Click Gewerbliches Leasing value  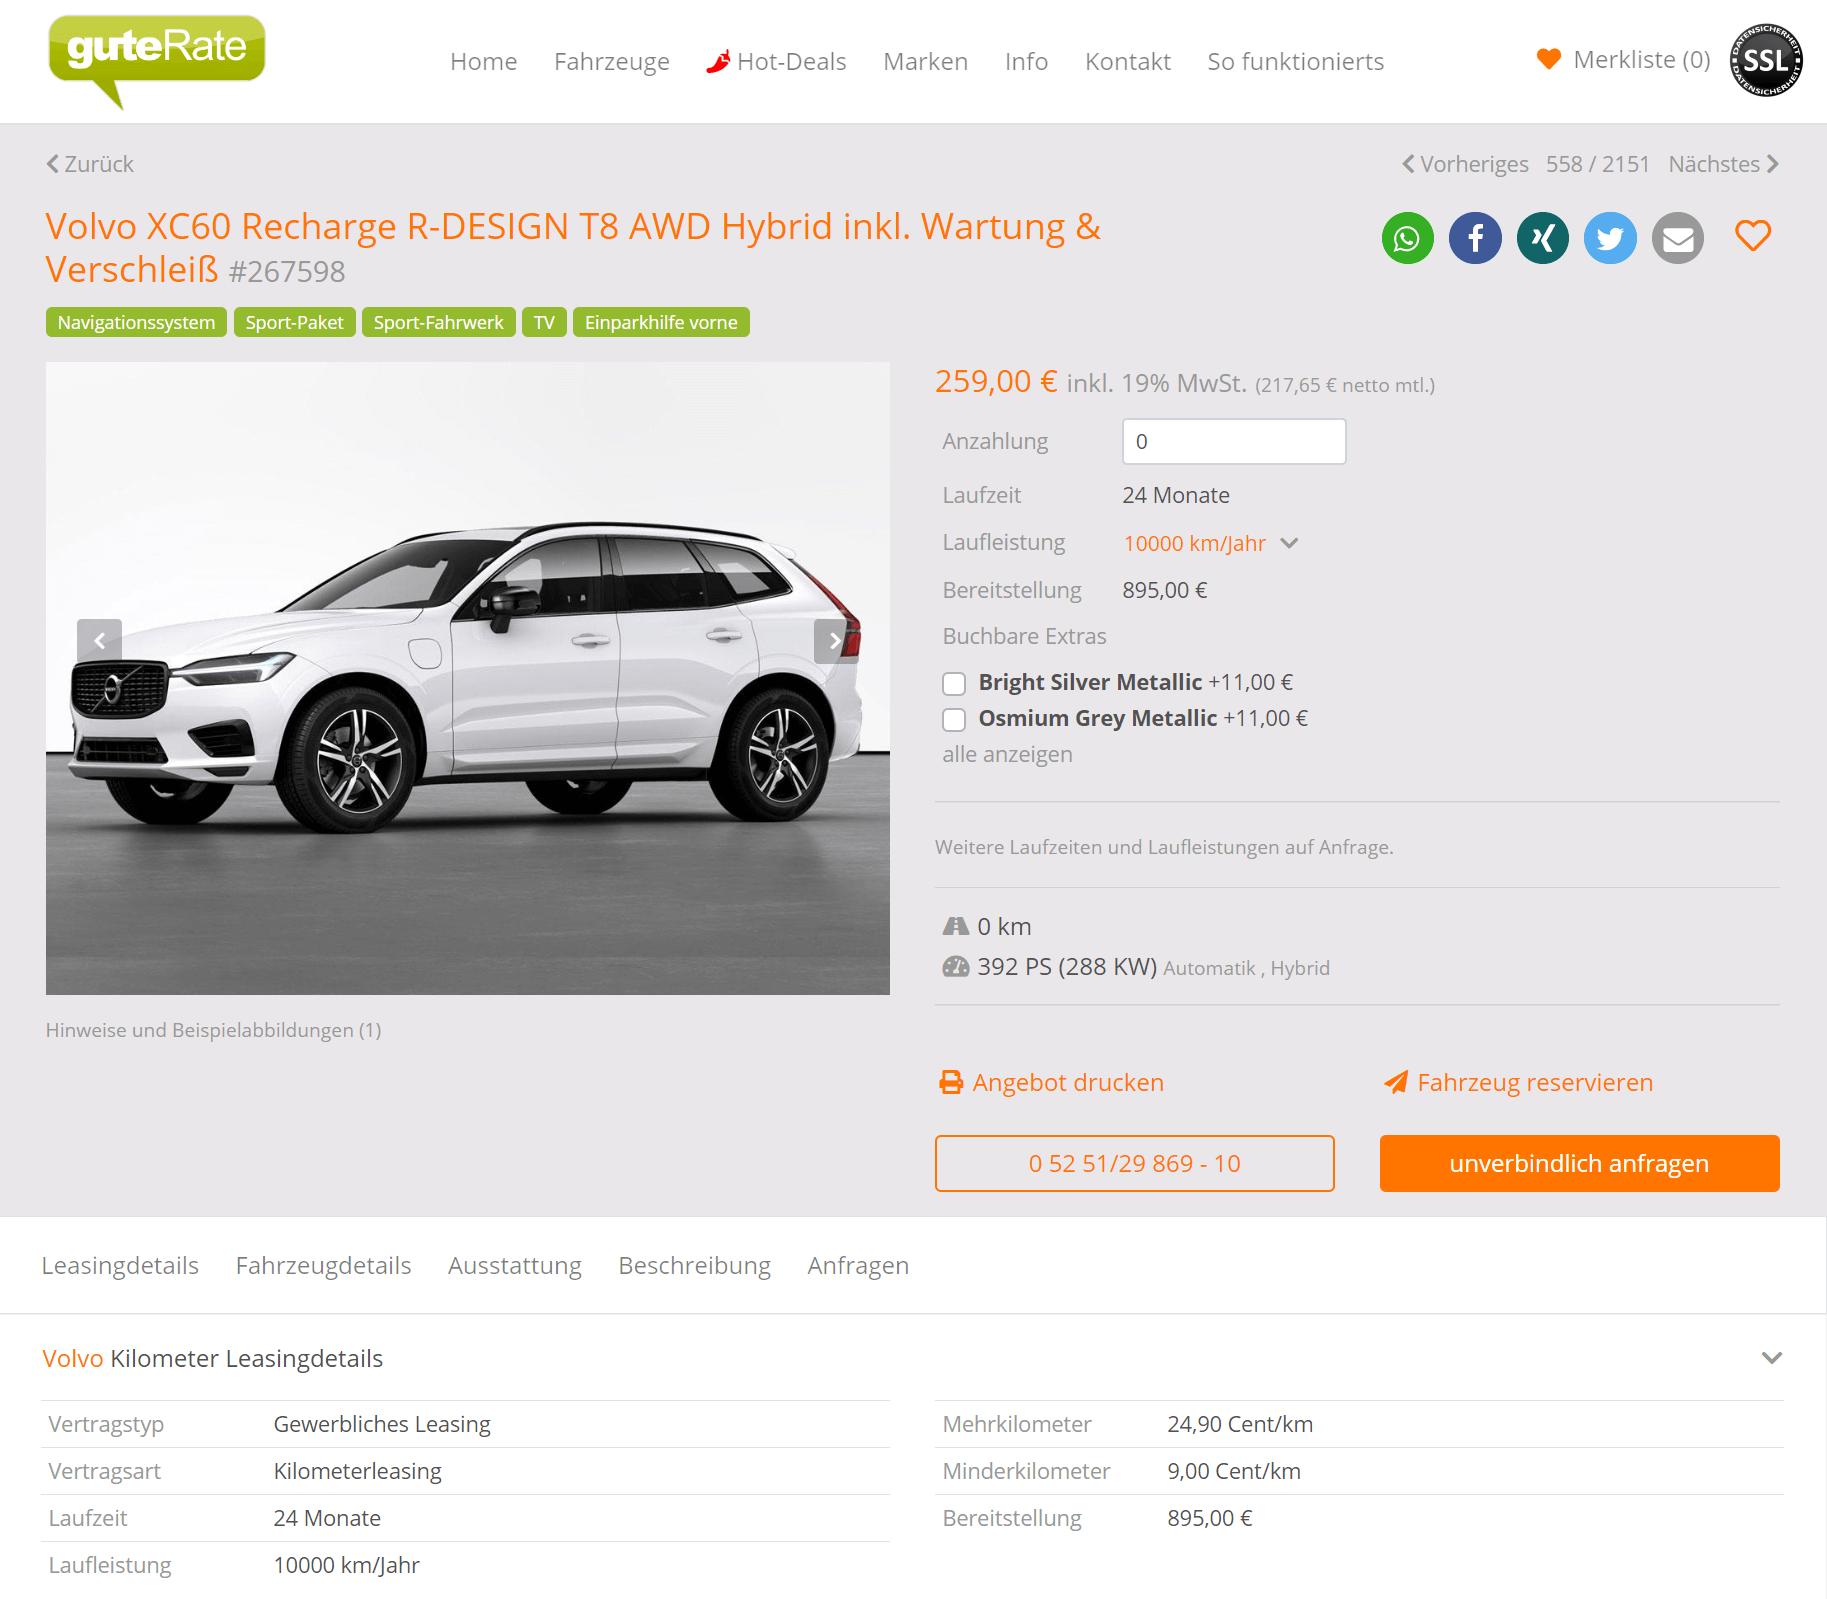click(382, 1424)
